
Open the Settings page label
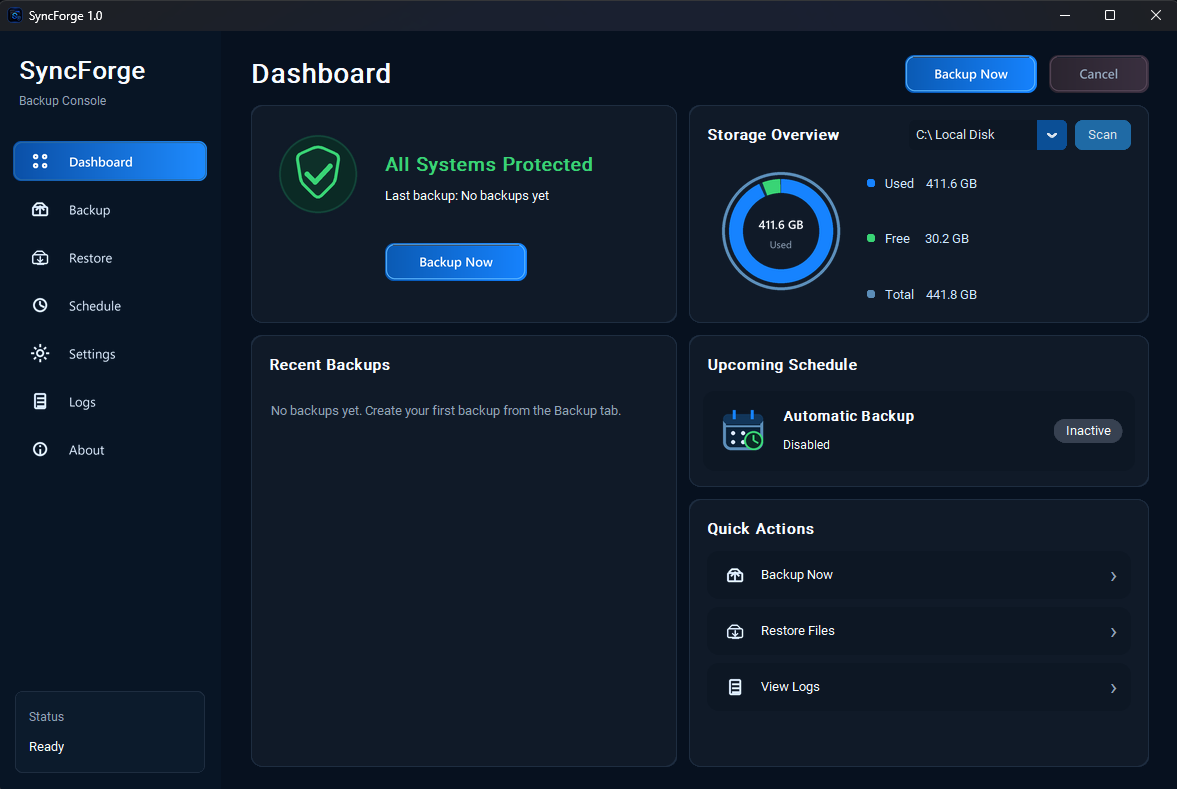tap(92, 354)
